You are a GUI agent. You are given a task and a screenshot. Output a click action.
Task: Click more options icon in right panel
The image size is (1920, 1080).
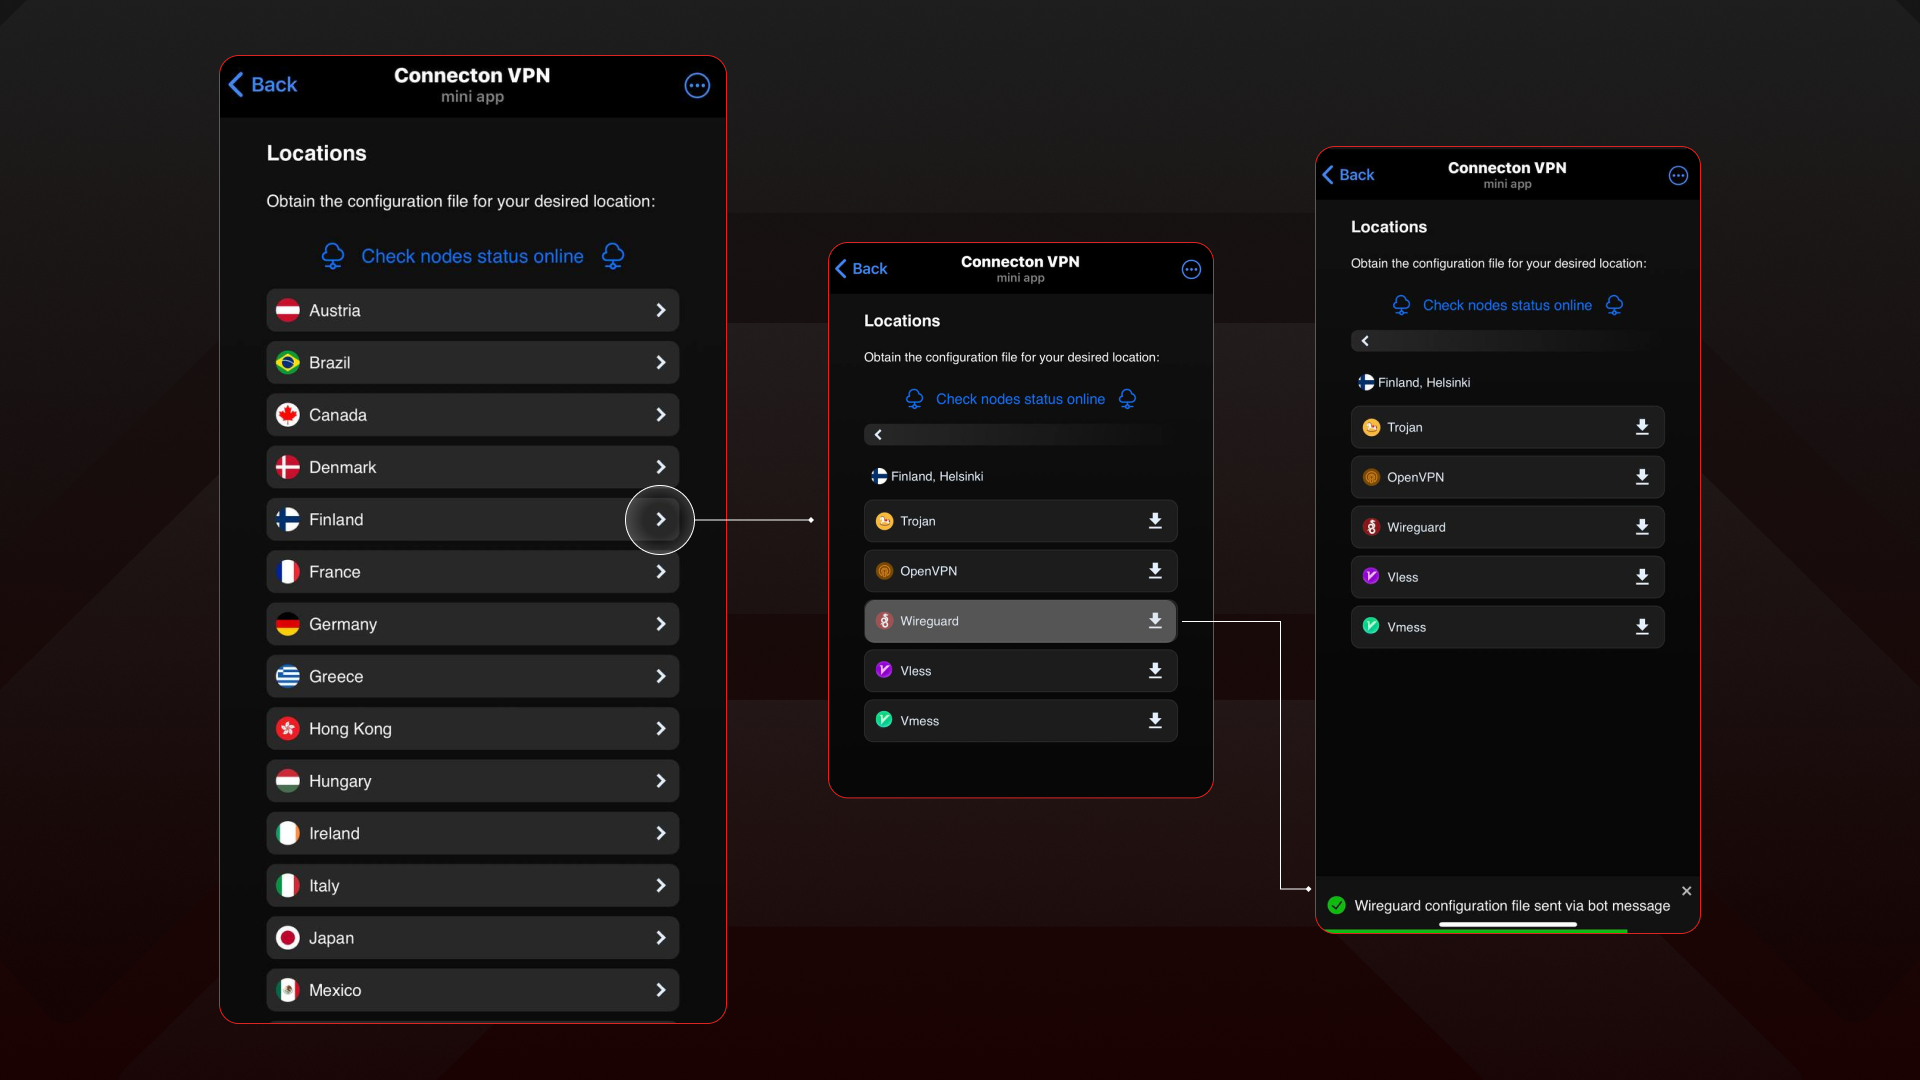tap(1678, 176)
